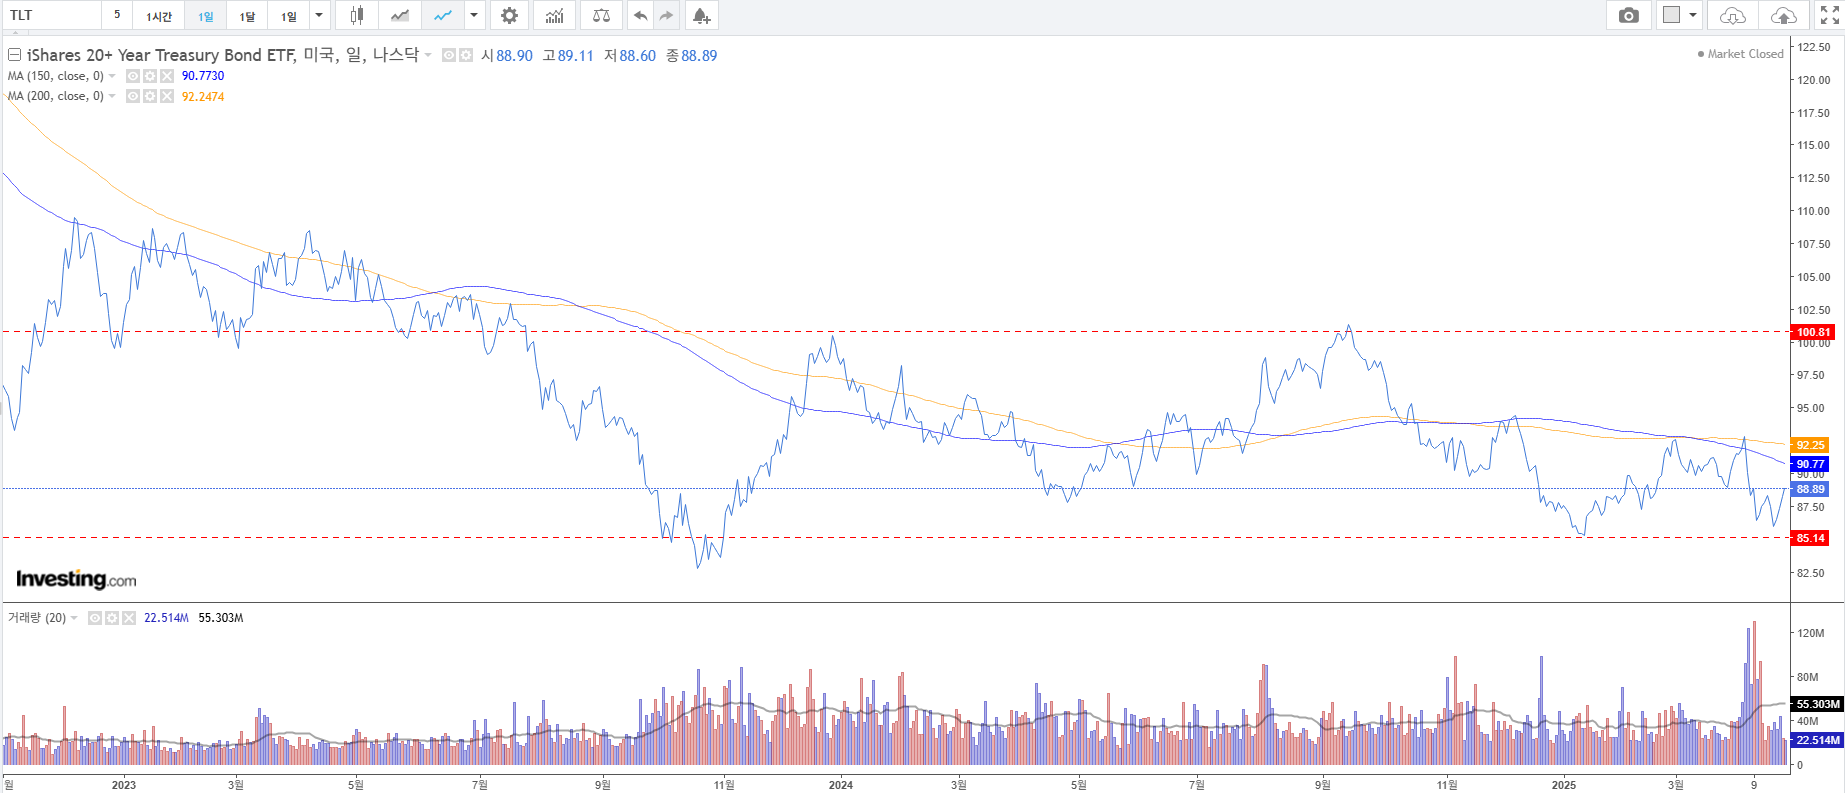Click the 2023 label on time axis
The image size is (1845, 793).
pyautogui.click(x=124, y=784)
